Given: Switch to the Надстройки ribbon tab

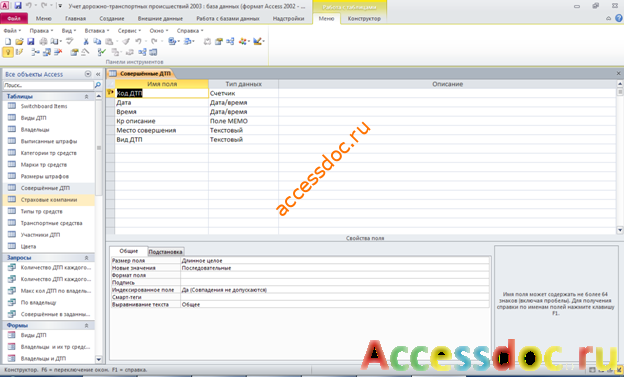Looking at the screenshot, I should [x=288, y=18].
